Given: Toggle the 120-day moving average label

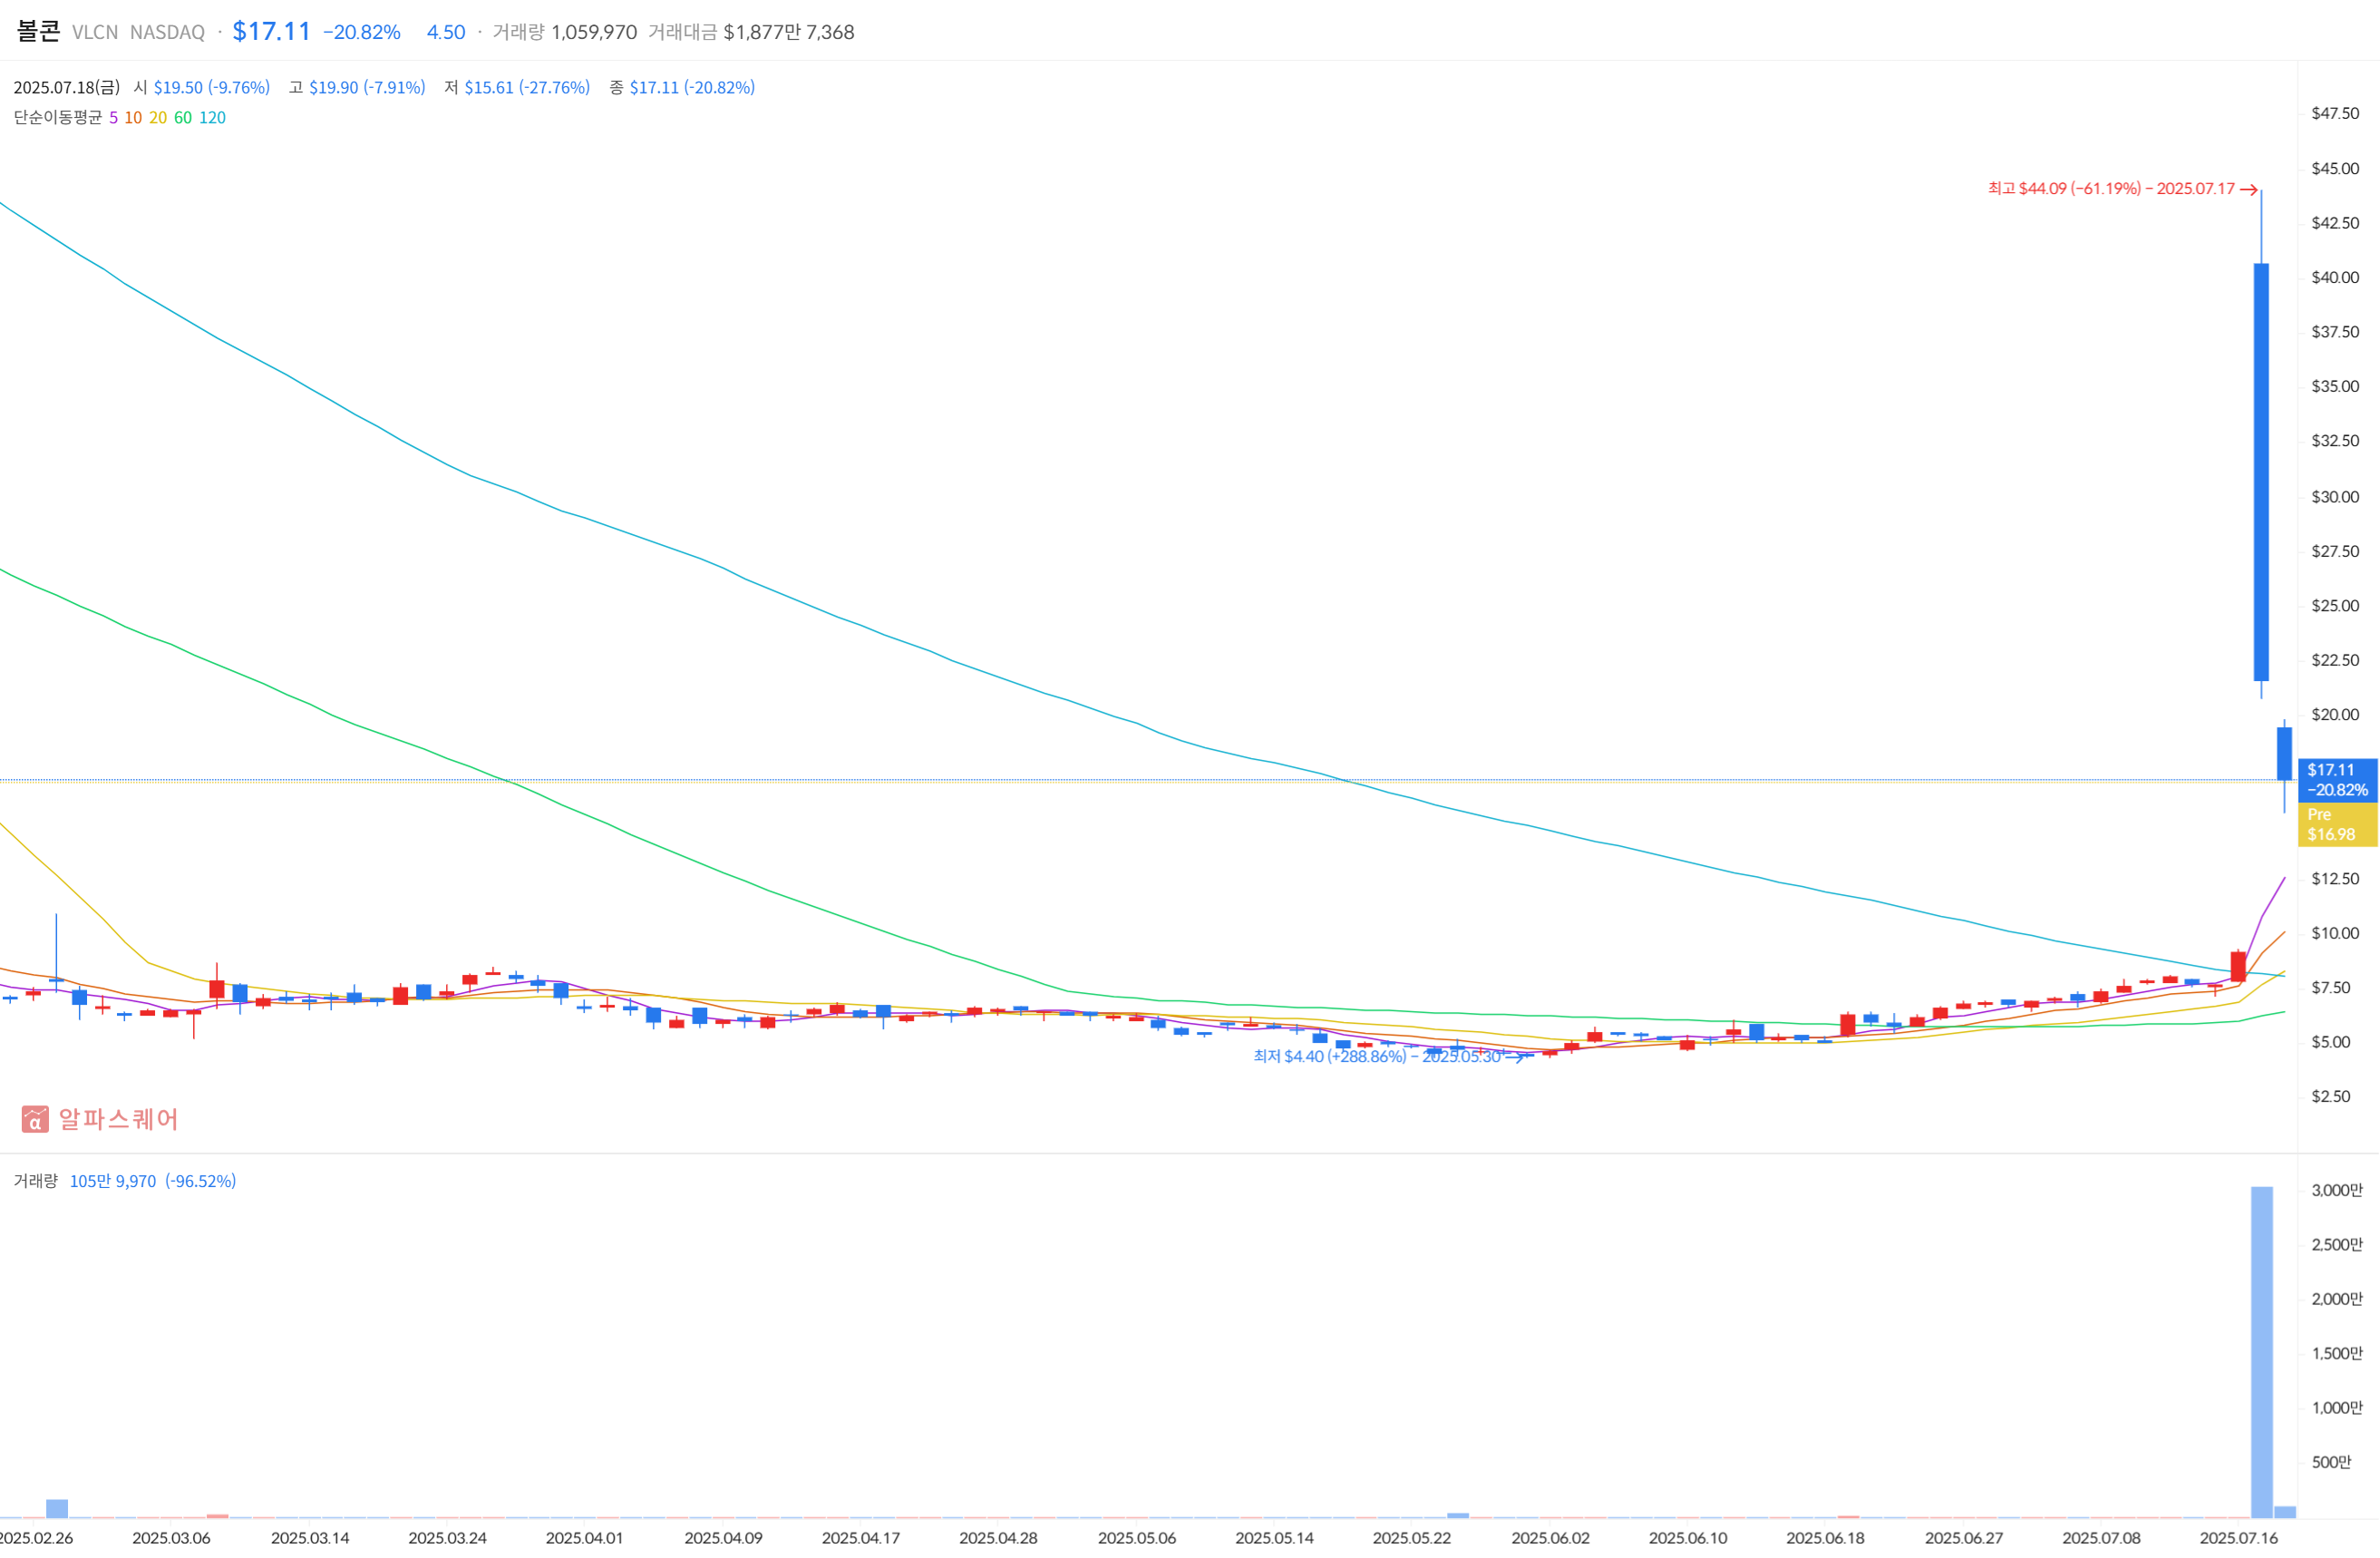Looking at the screenshot, I should [x=212, y=118].
